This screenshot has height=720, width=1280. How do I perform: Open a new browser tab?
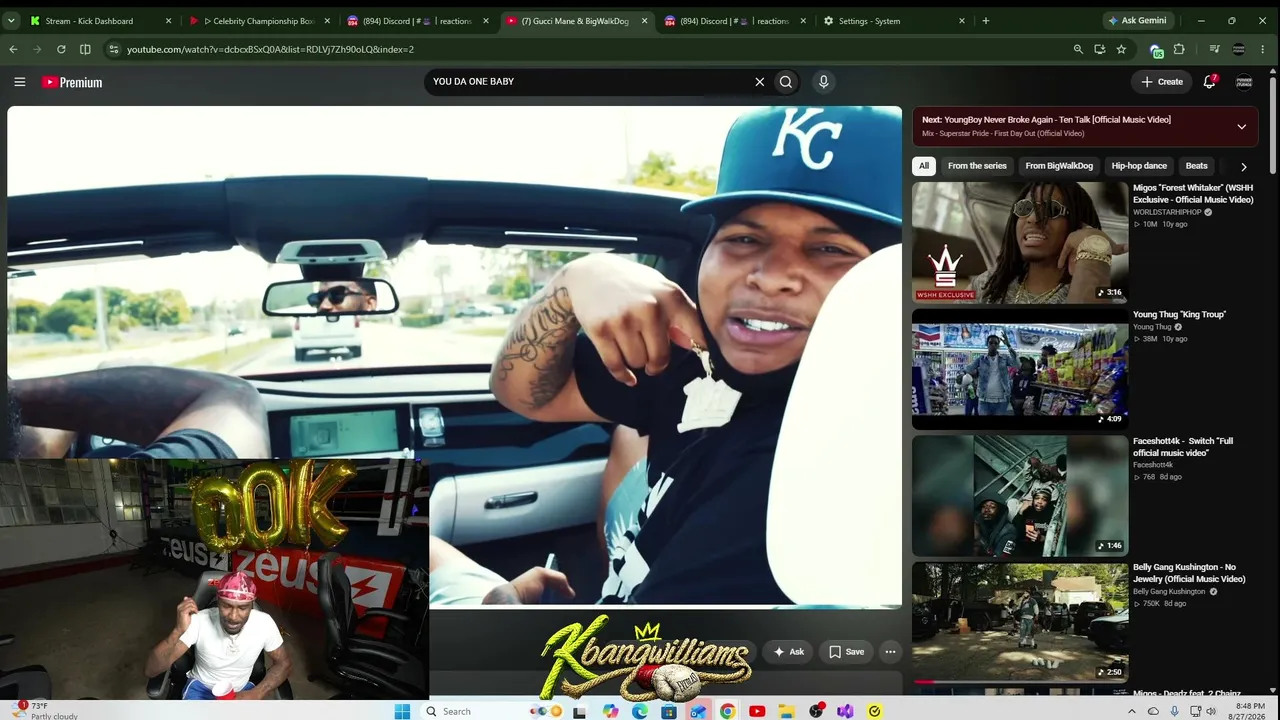coord(985,20)
